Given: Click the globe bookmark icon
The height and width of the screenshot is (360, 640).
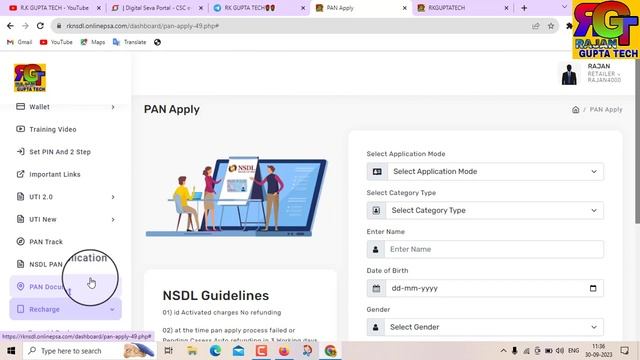Looking at the screenshot, I should point(157,42).
